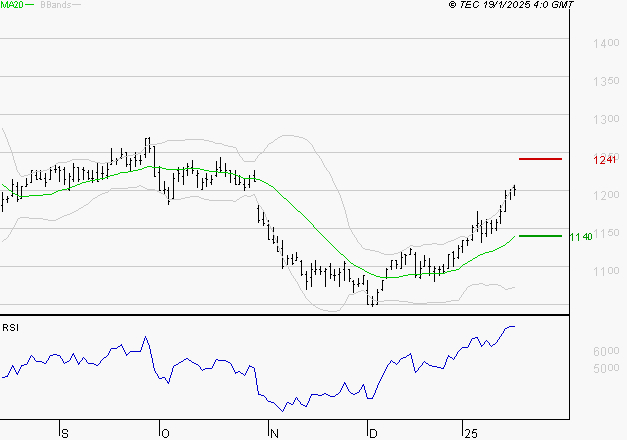The height and width of the screenshot is (440, 627).
Task: Click the D month marker on time axis
Action: tap(373, 433)
